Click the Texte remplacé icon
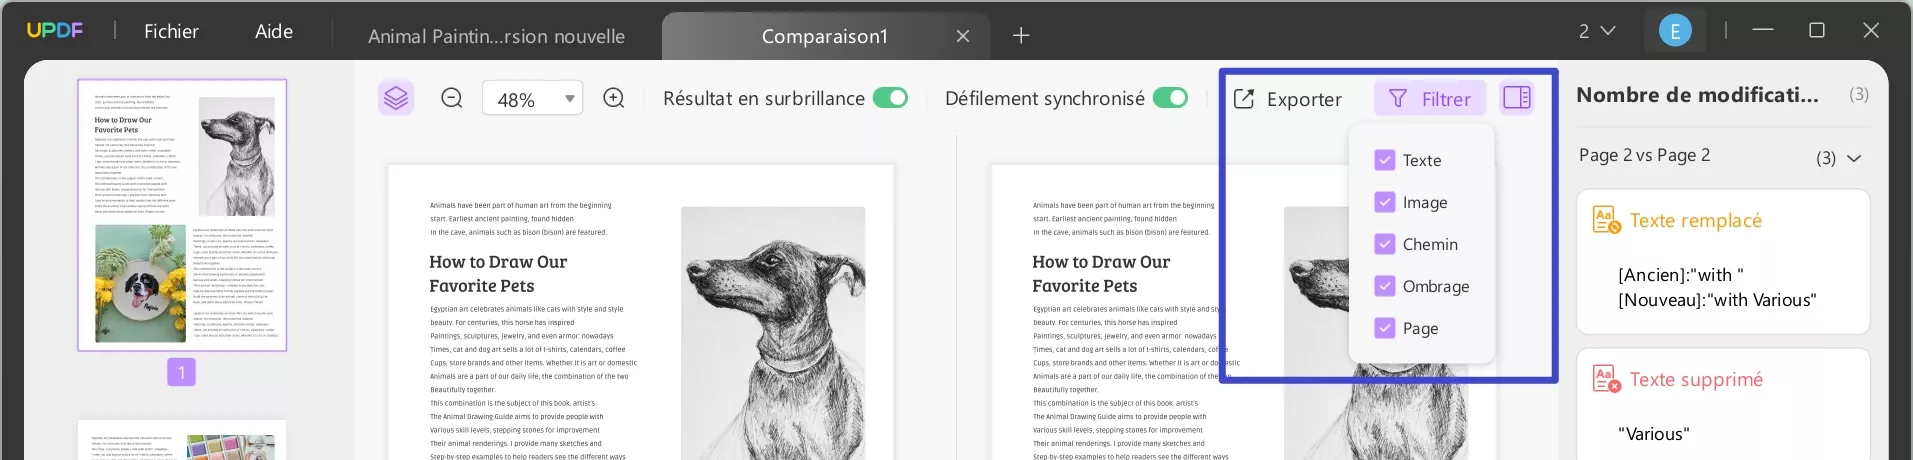The image size is (1913, 460). point(1606,220)
